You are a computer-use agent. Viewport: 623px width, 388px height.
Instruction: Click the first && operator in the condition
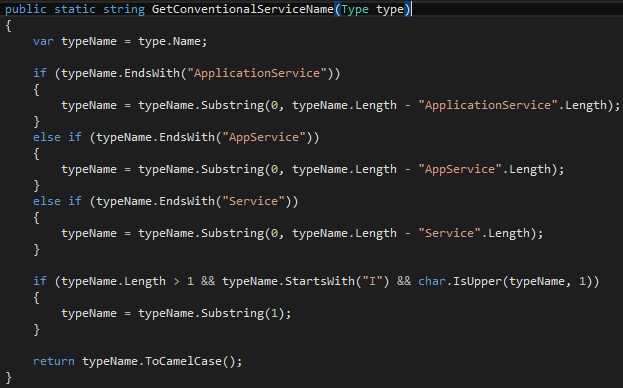pos(207,281)
